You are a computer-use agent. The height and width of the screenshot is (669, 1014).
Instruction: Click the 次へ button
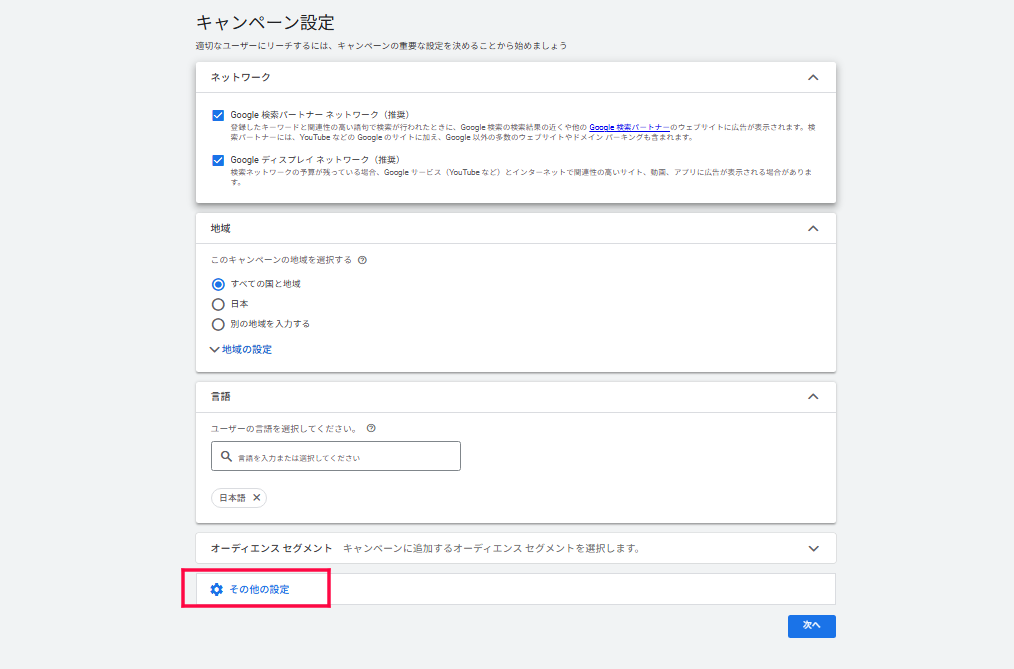coord(811,626)
